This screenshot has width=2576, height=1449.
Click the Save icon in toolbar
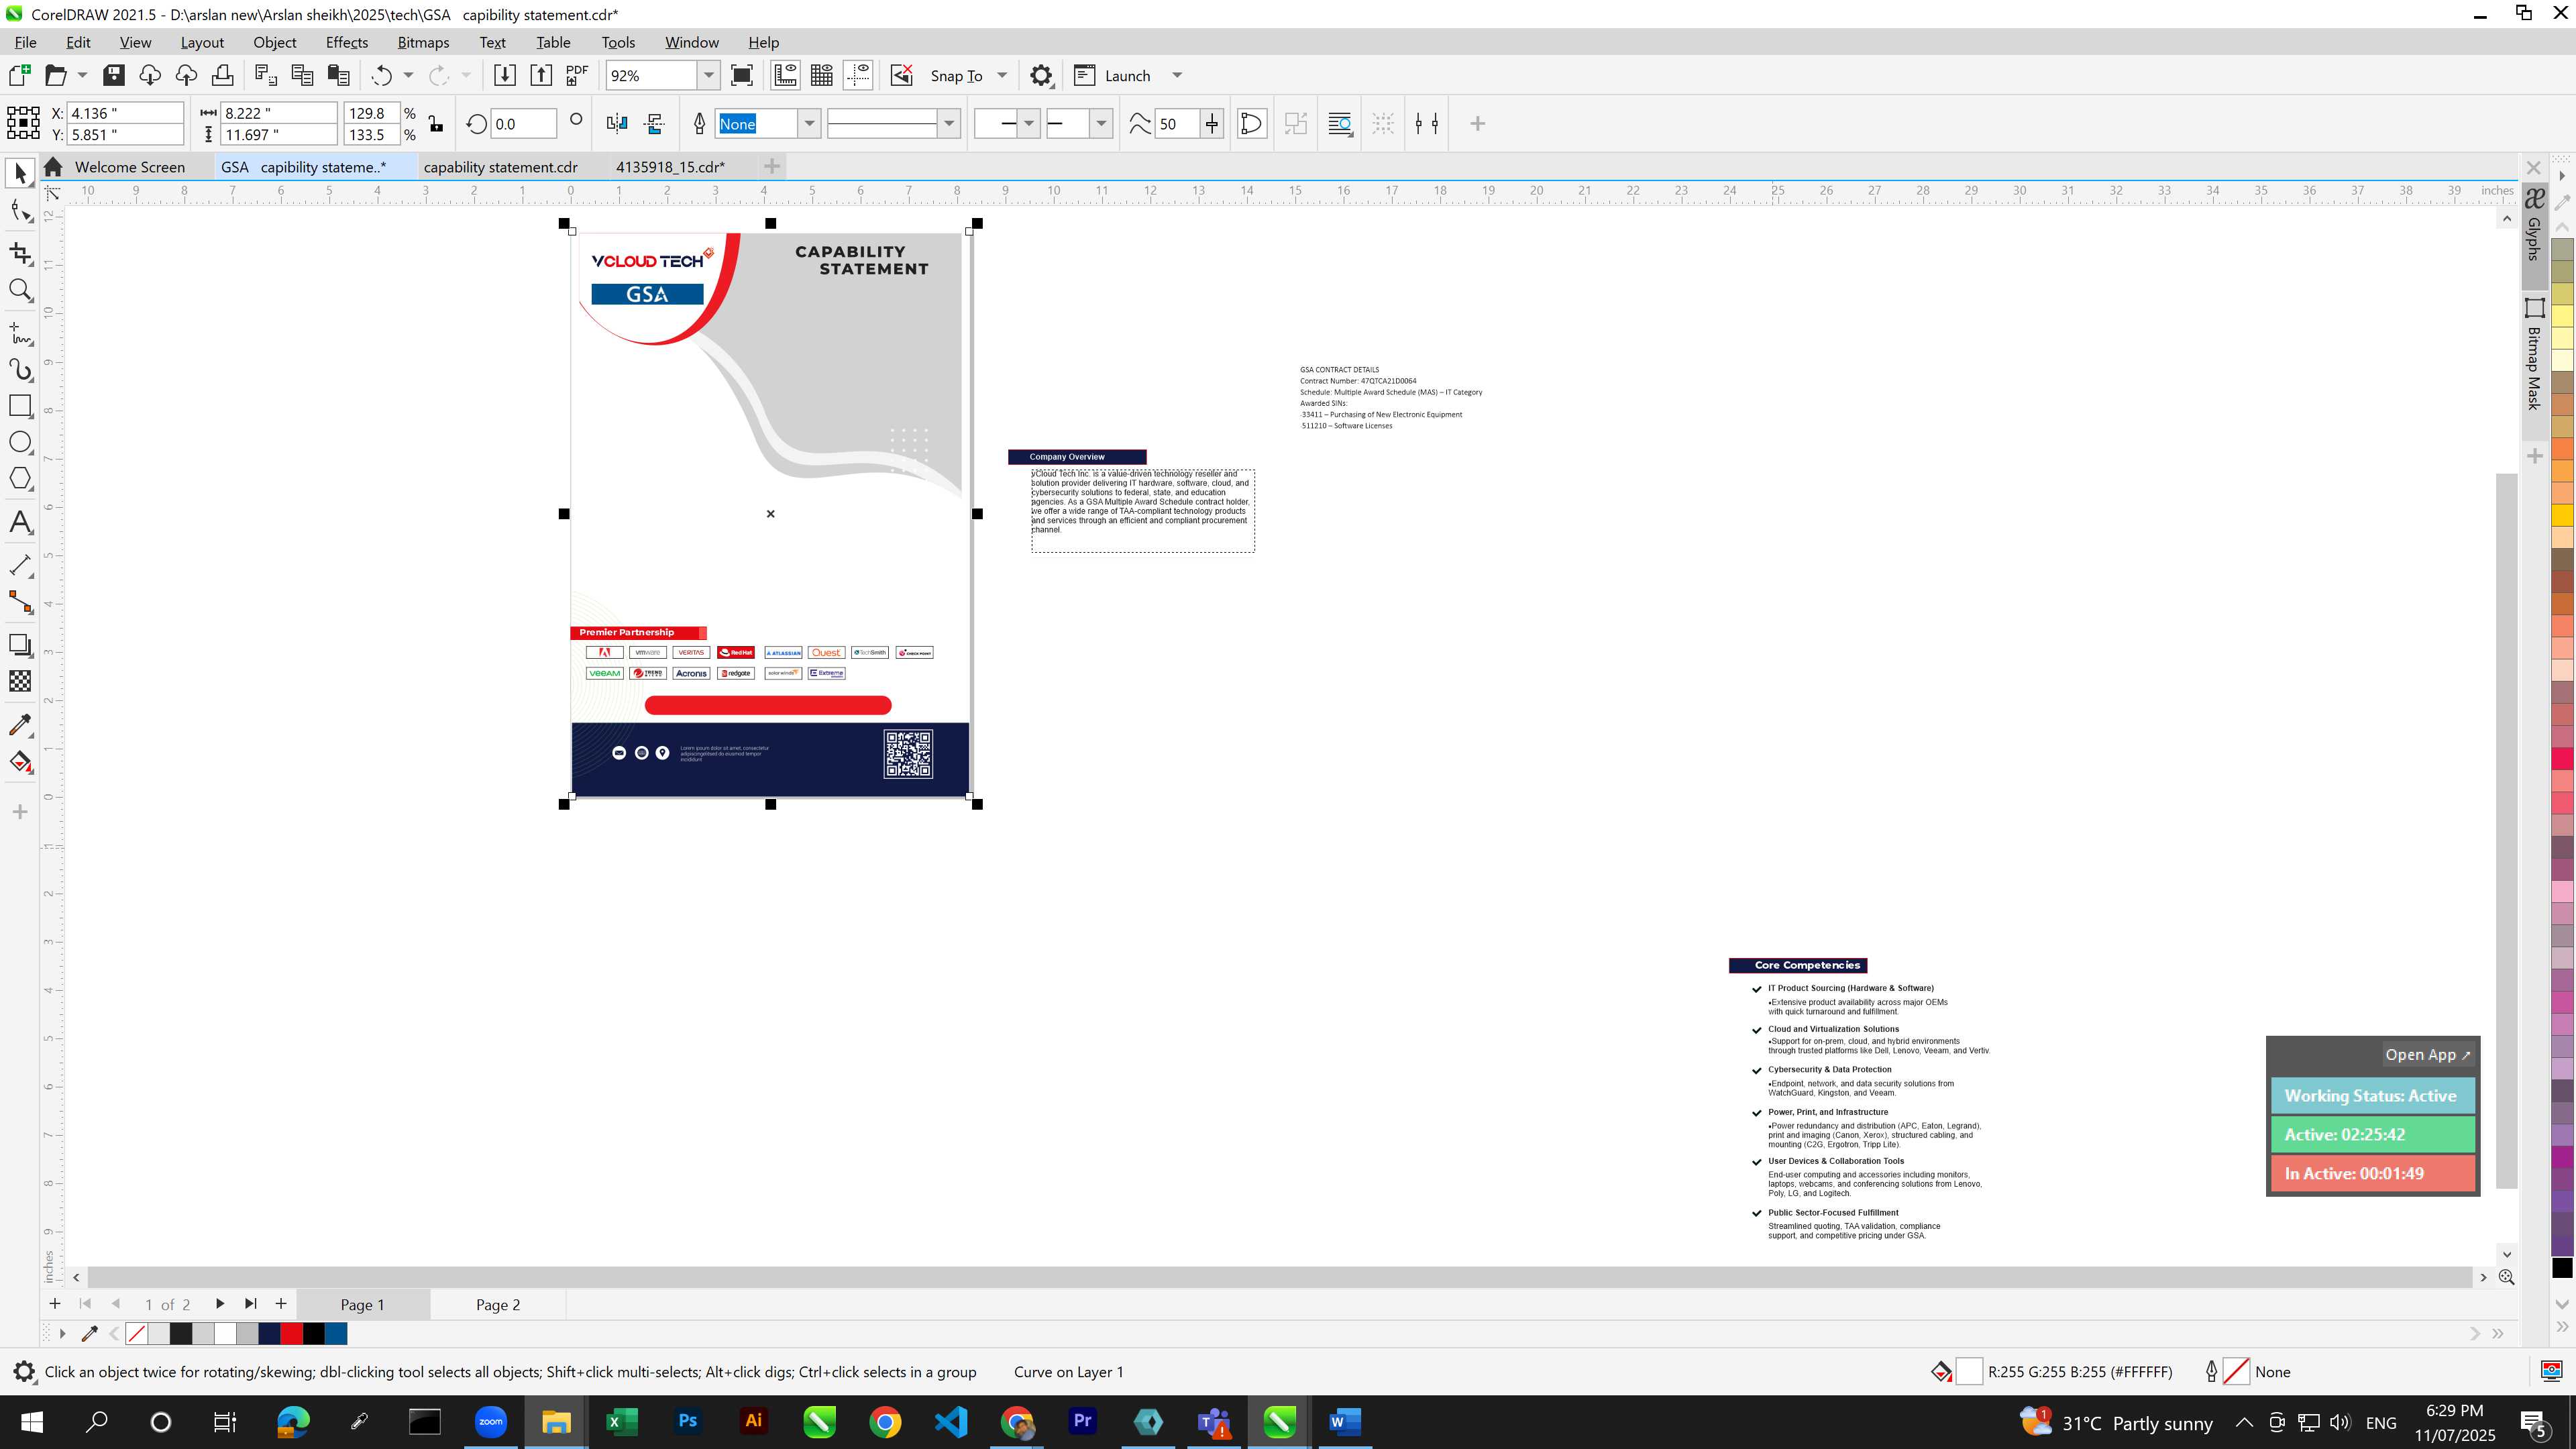(x=114, y=75)
